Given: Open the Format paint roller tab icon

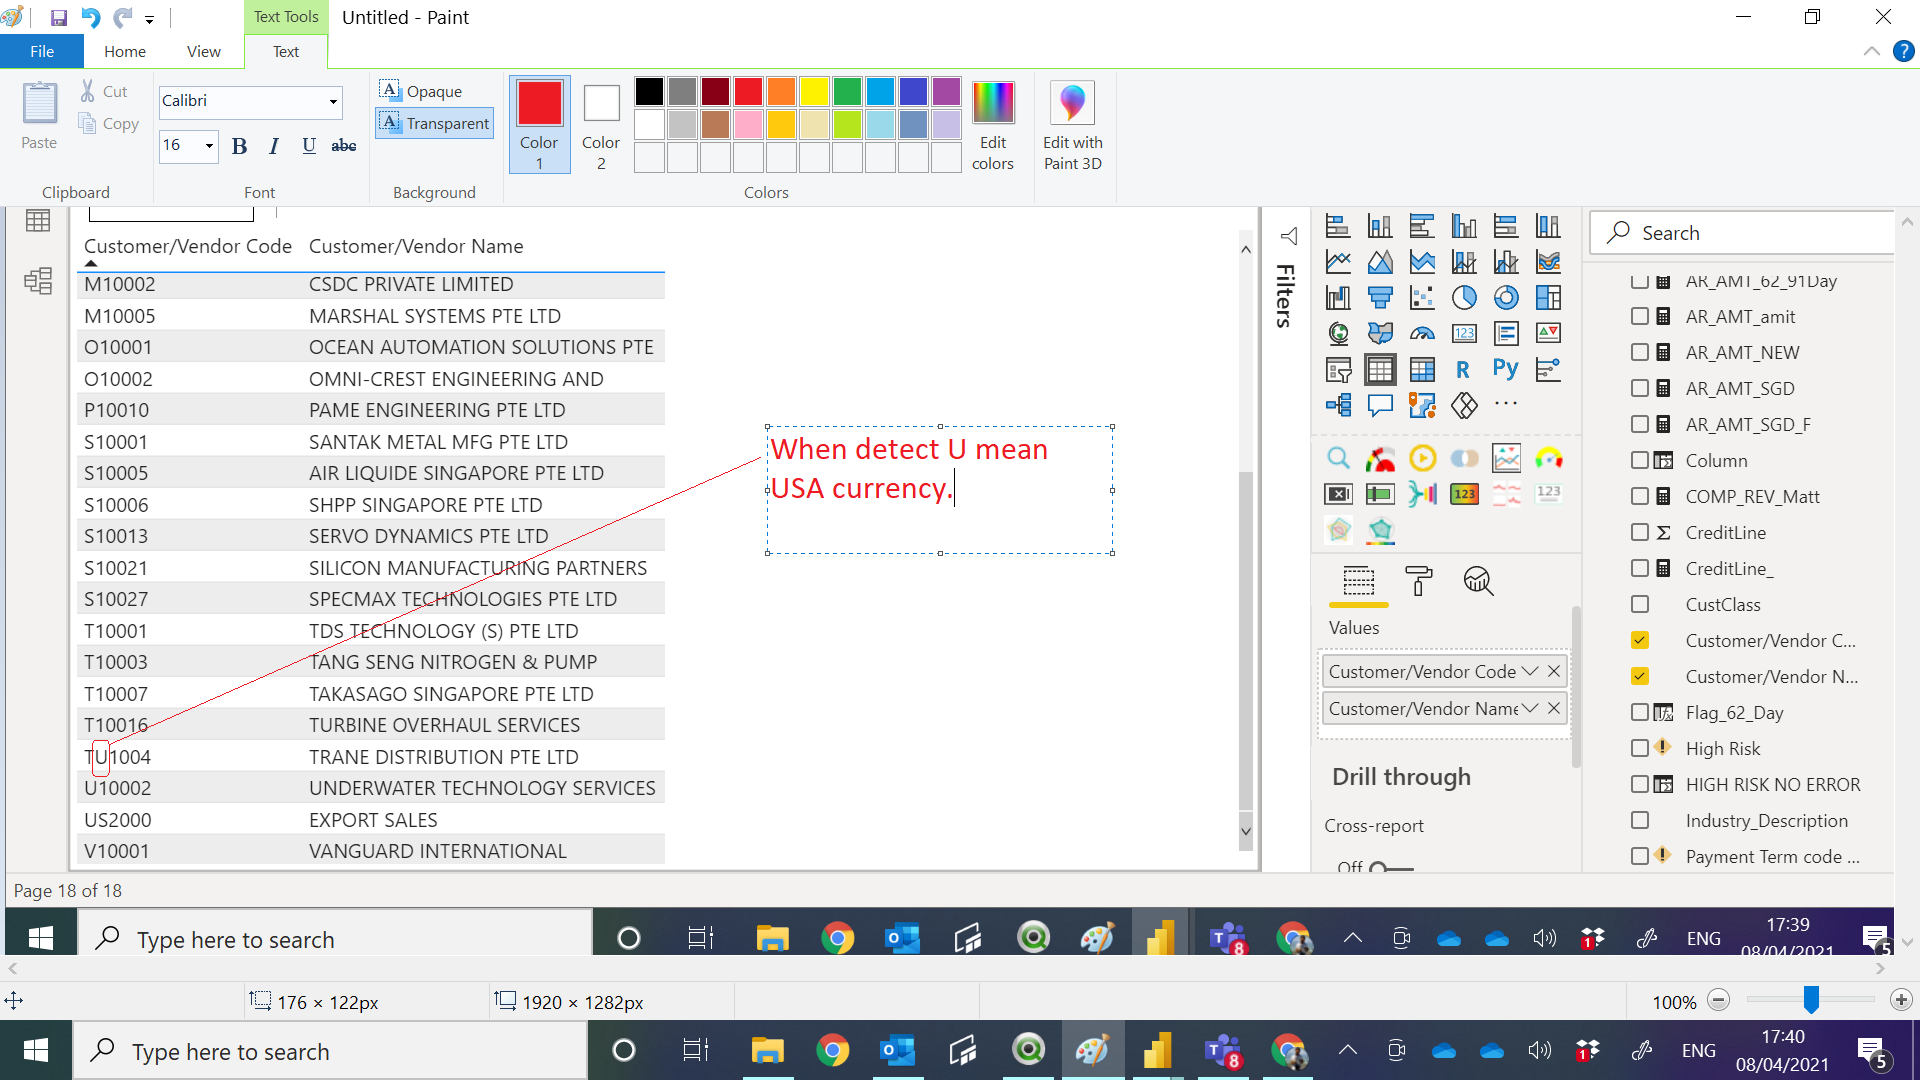Looking at the screenshot, I should coord(1418,581).
